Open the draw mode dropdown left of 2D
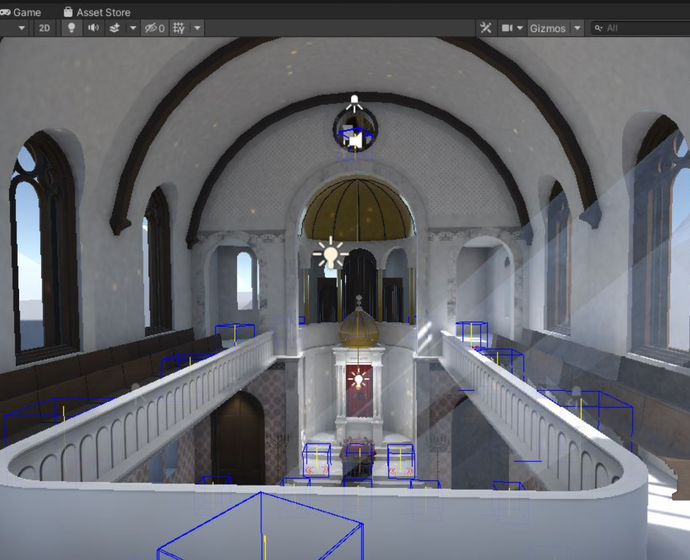The width and height of the screenshot is (690, 560). coord(21,28)
